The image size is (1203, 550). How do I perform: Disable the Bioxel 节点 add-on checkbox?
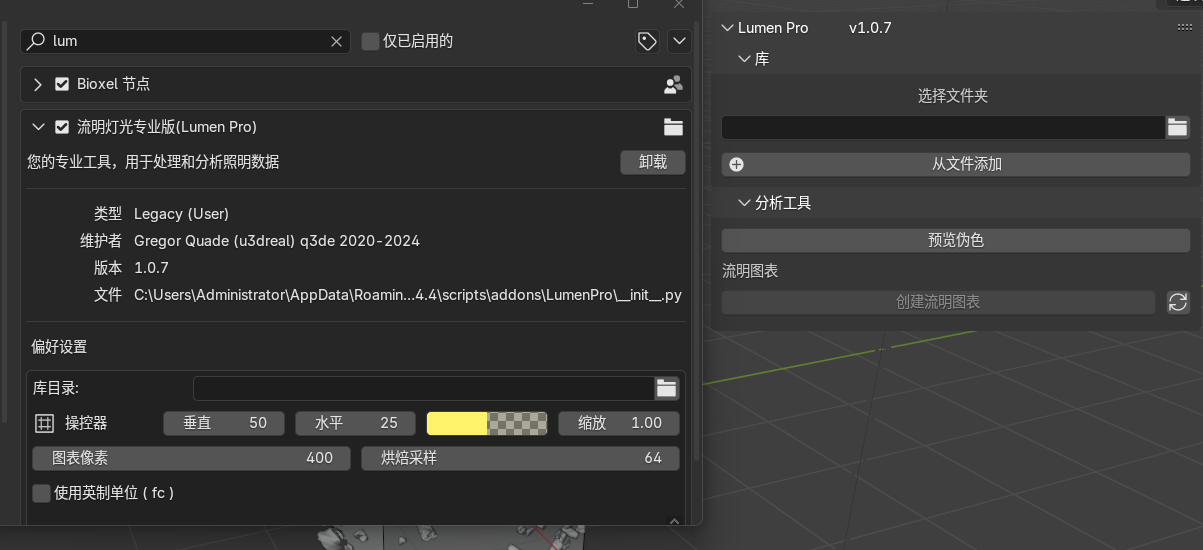click(x=62, y=85)
